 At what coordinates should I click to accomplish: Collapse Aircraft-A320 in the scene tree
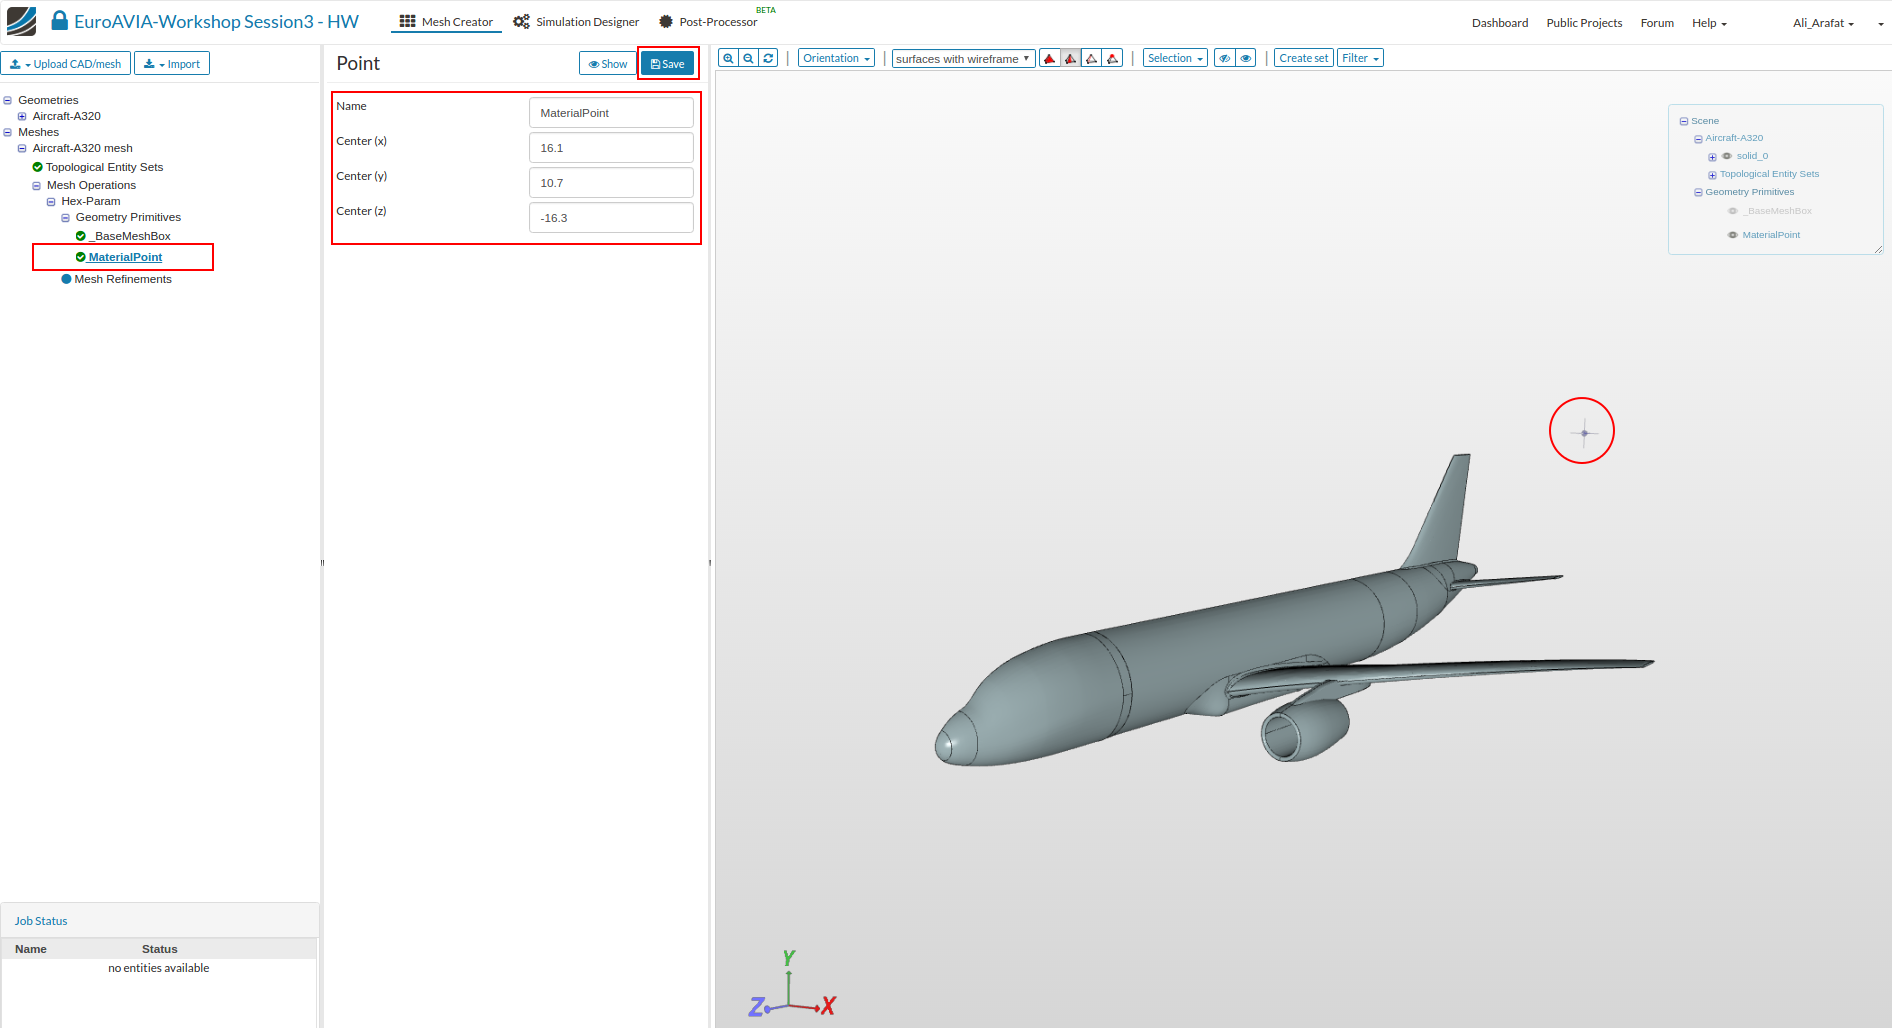1698,139
